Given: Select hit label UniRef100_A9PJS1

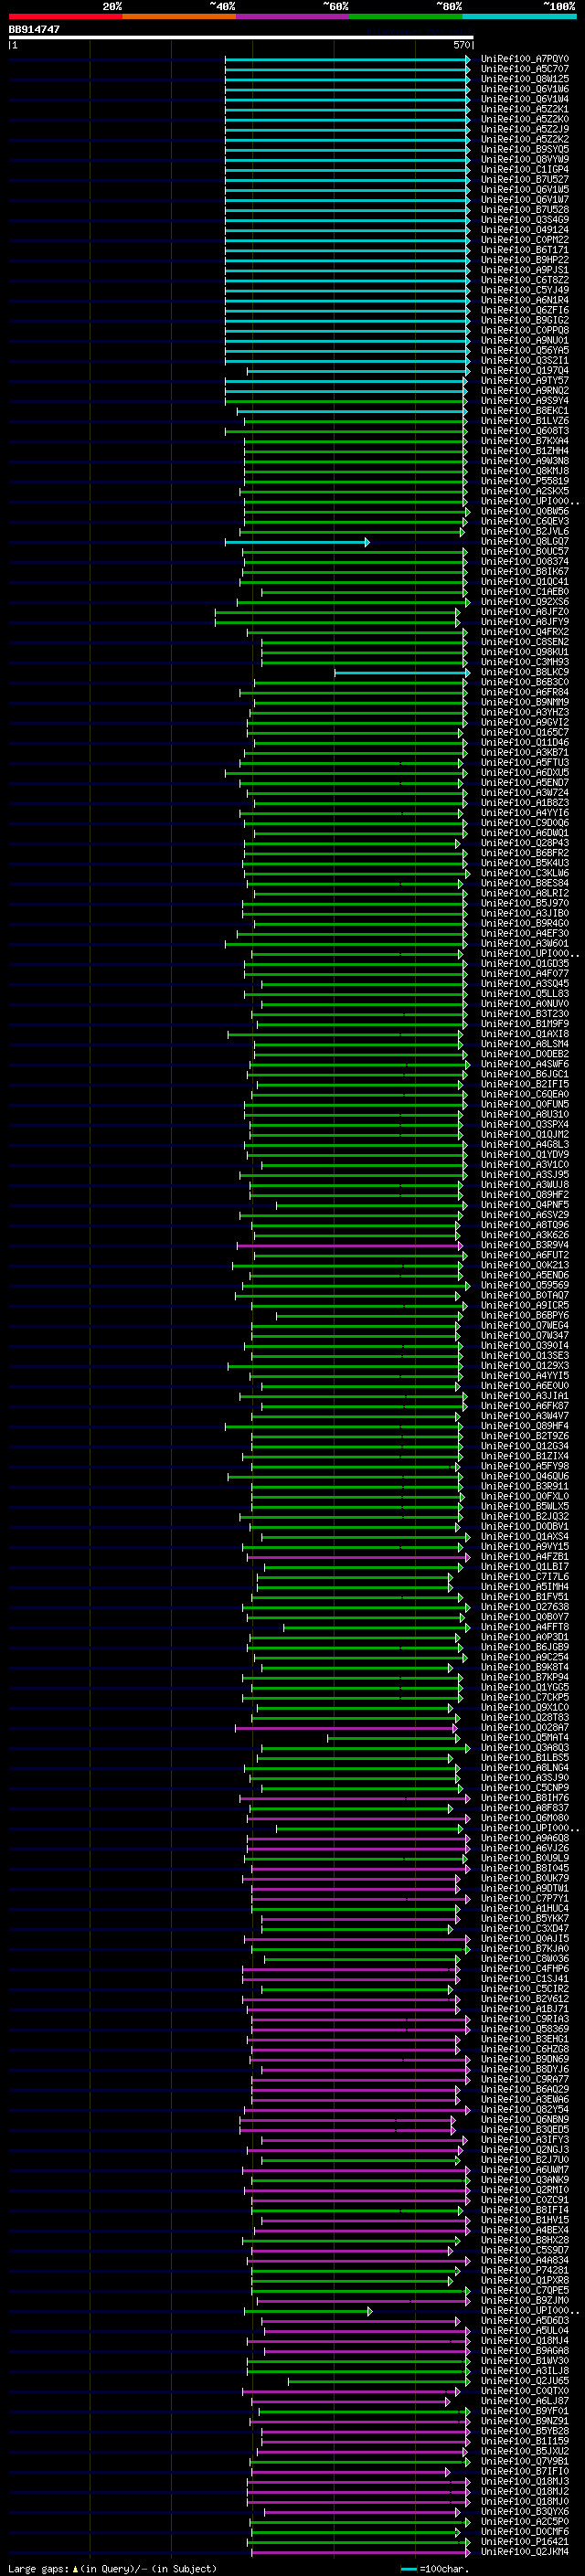Looking at the screenshot, I should click(x=525, y=270).
